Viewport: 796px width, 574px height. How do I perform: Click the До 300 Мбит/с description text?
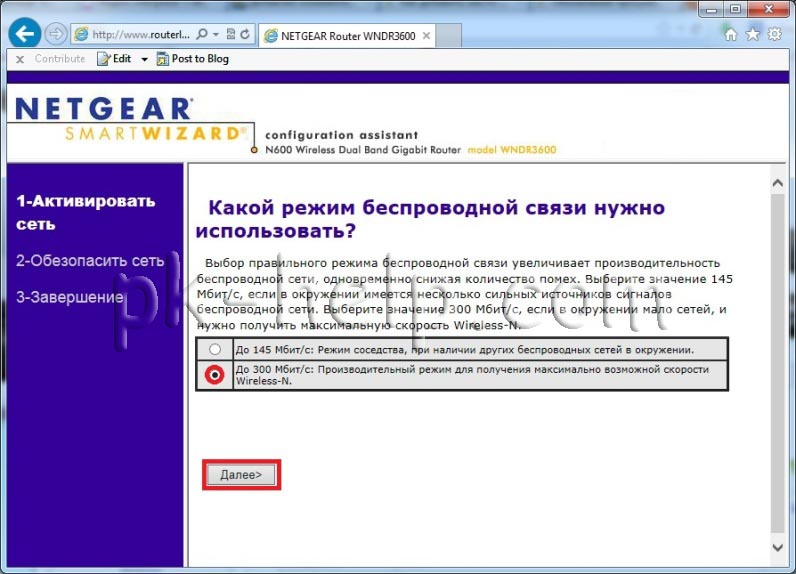472,375
